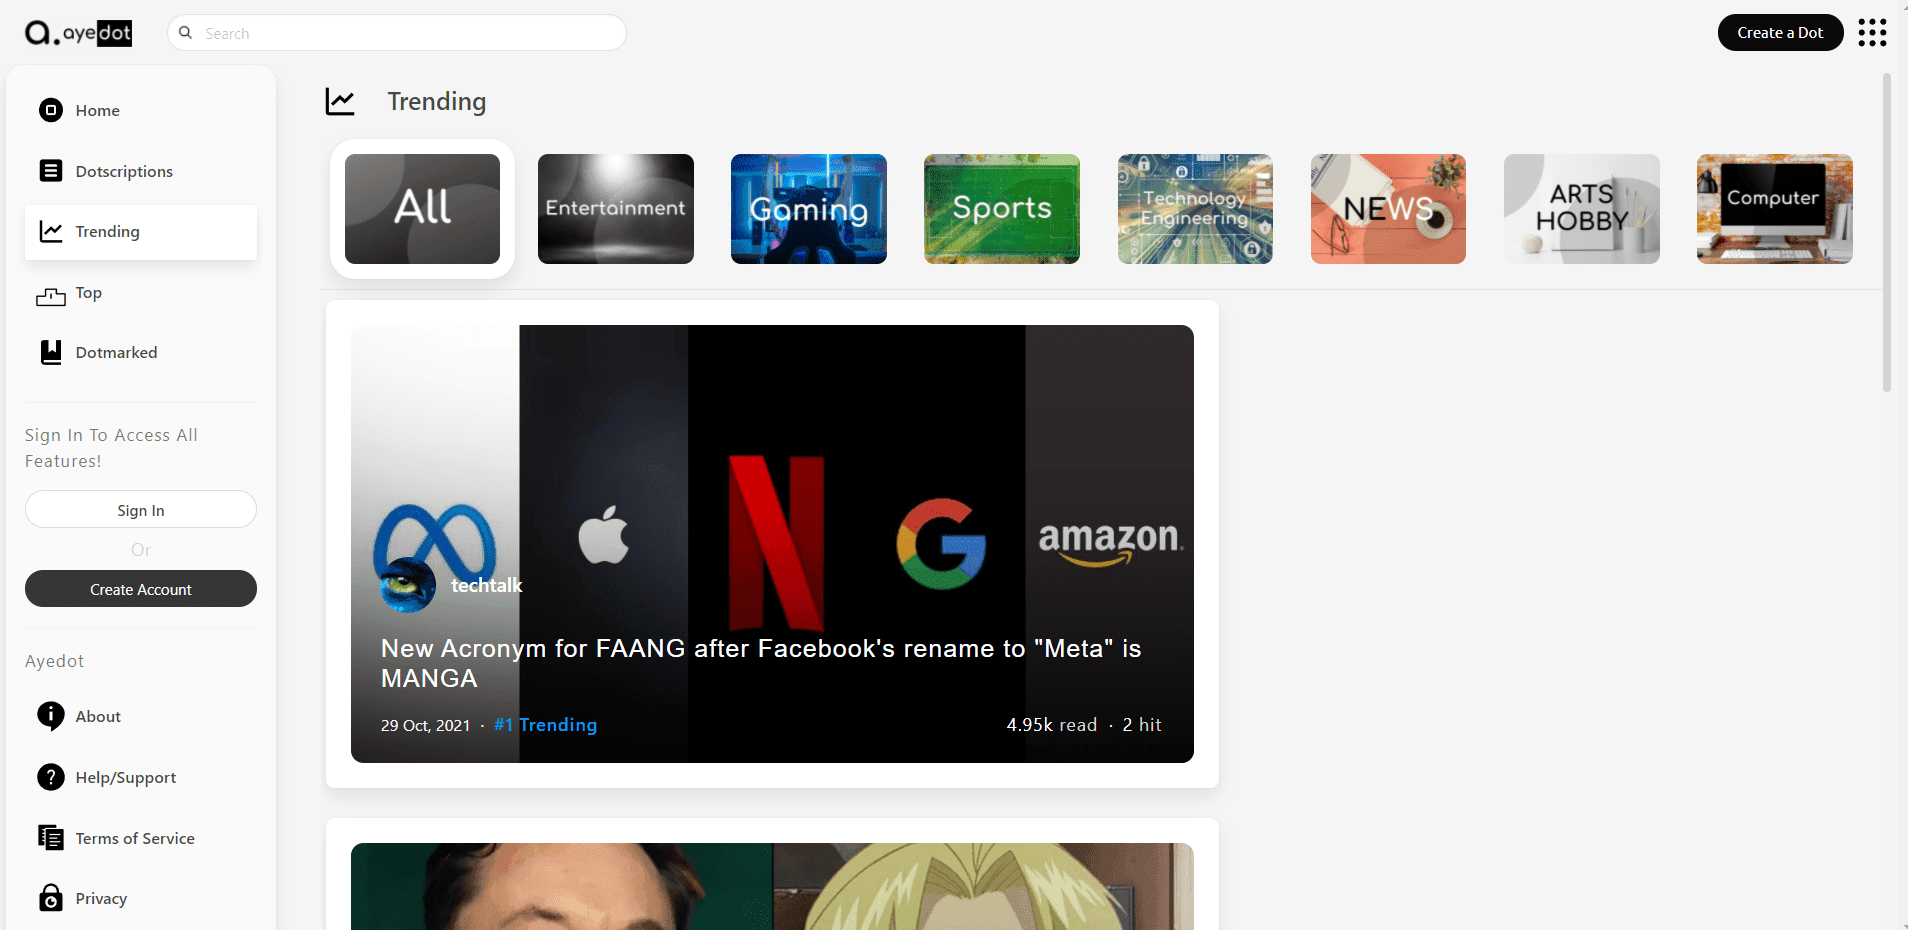Screen dimensions: 1908x930
Task: Click the Dotscriptions list icon
Action: point(51,171)
